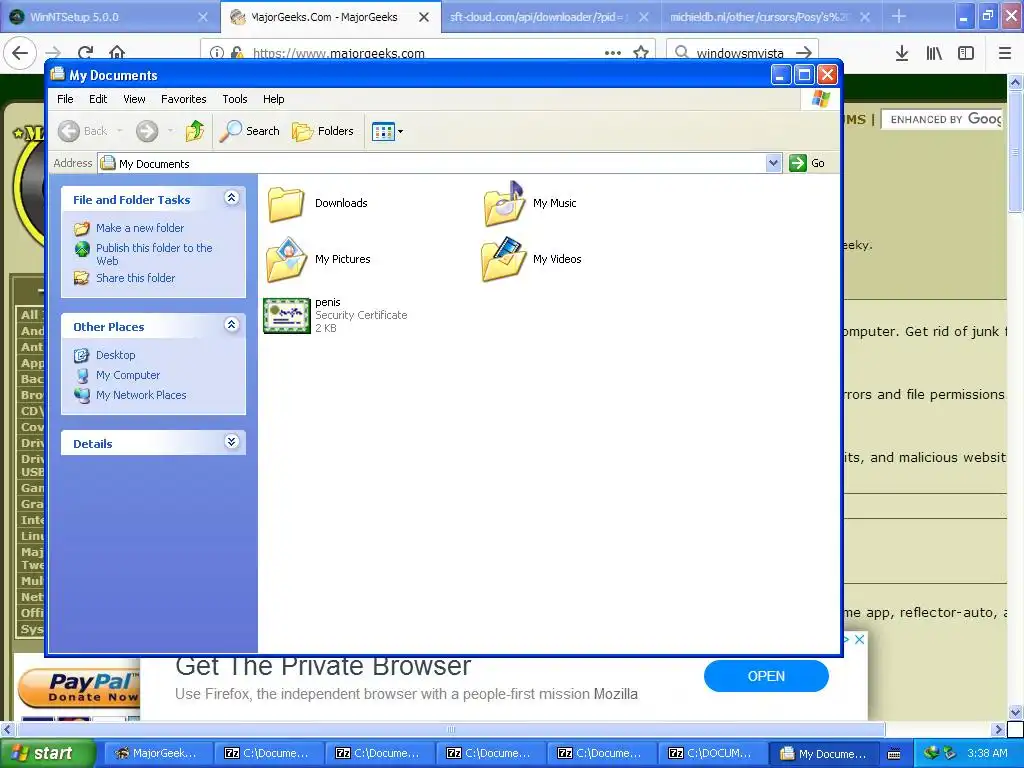Open the View menu

(x=134, y=99)
